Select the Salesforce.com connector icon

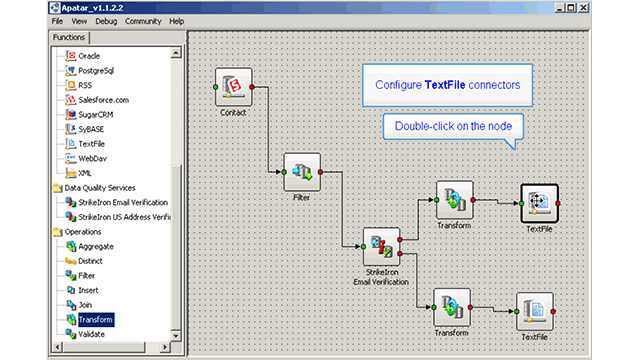(71, 100)
